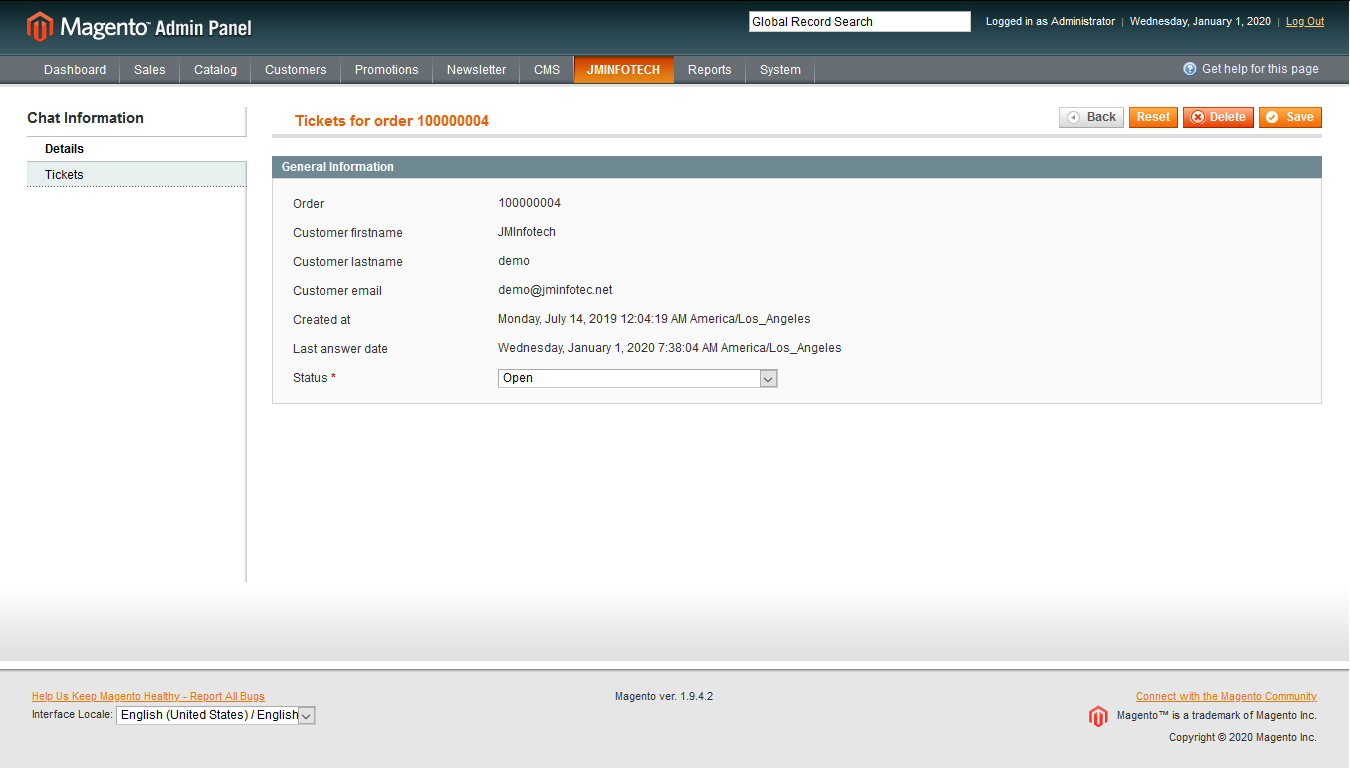Open the System menu
Image resolution: width=1350 pixels, height=768 pixels.
coord(780,70)
